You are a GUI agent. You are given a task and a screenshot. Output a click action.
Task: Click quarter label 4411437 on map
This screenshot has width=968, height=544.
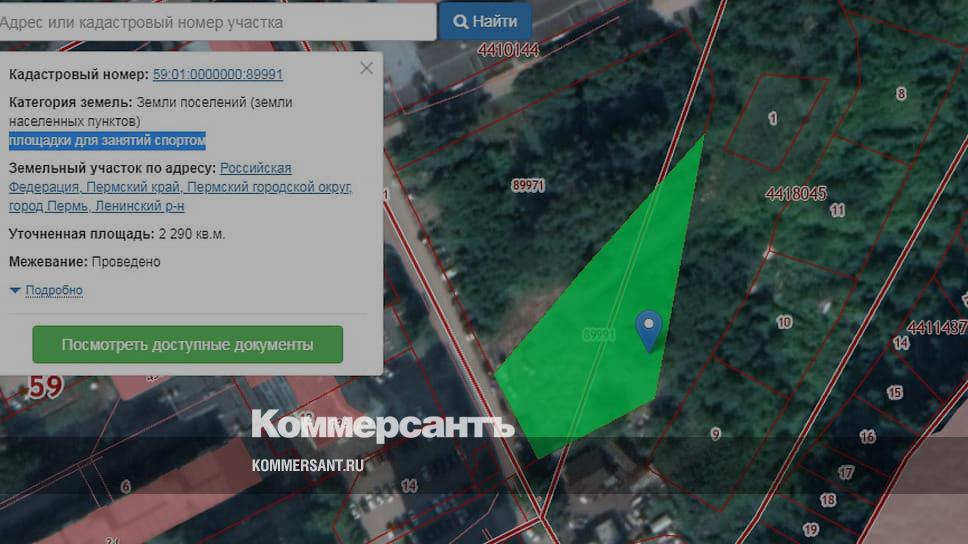pyautogui.click(x=936, y=327)
